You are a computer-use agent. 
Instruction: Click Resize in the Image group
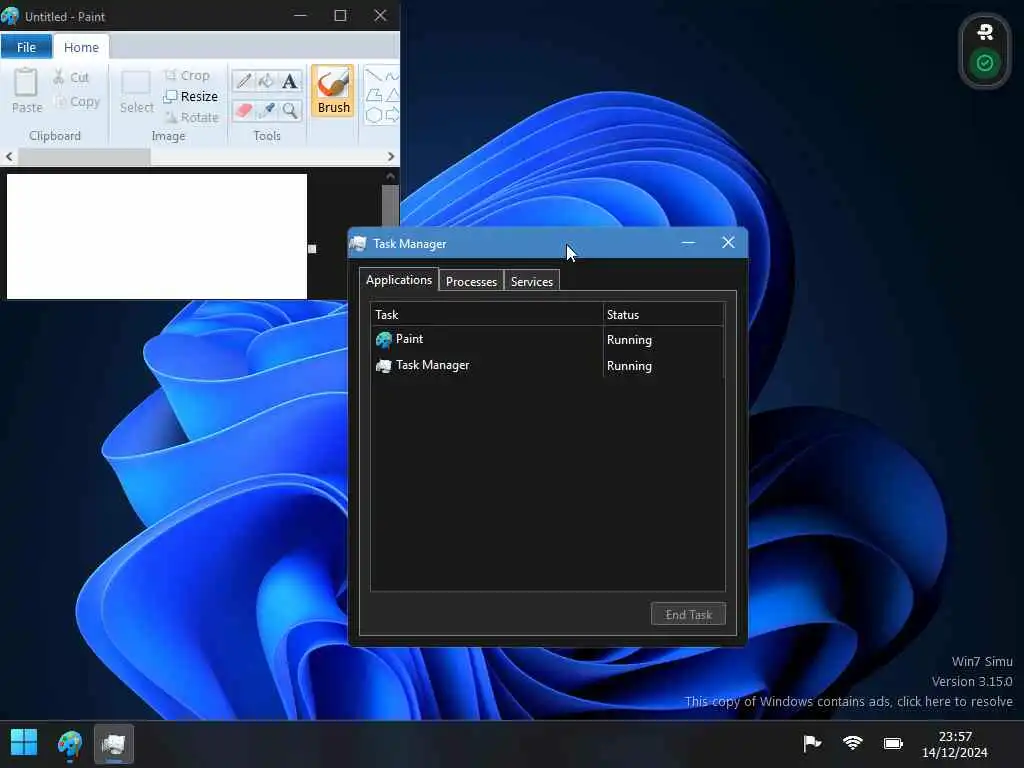pyautogui.click(x=190, y=96)
